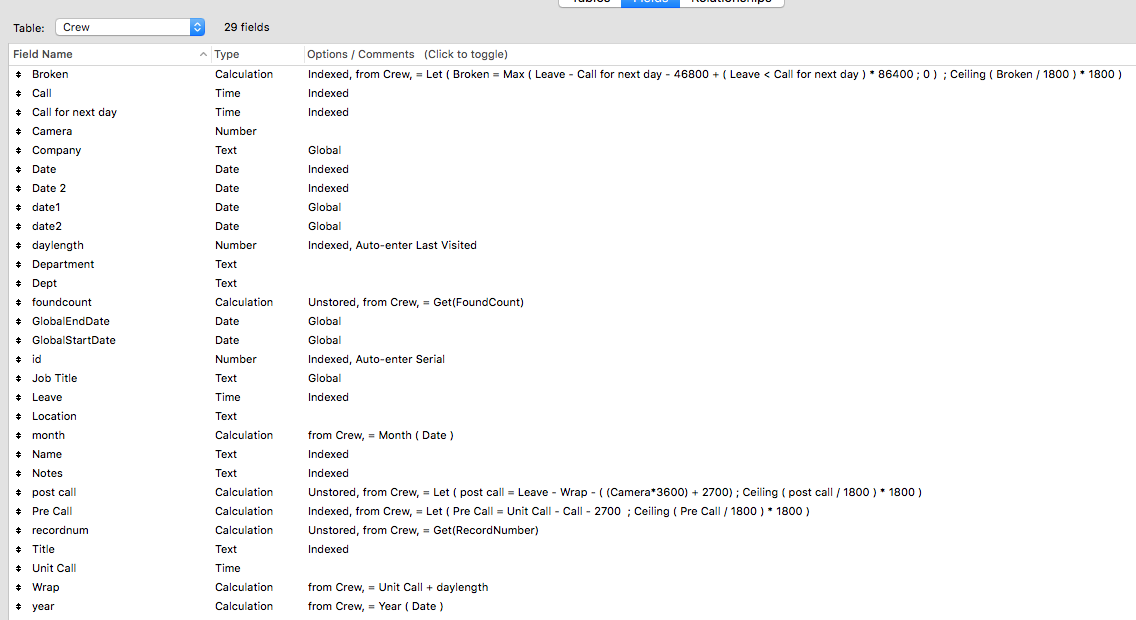
Task: Click the reorder handle beside Job Title field
Action: point(19,378)
